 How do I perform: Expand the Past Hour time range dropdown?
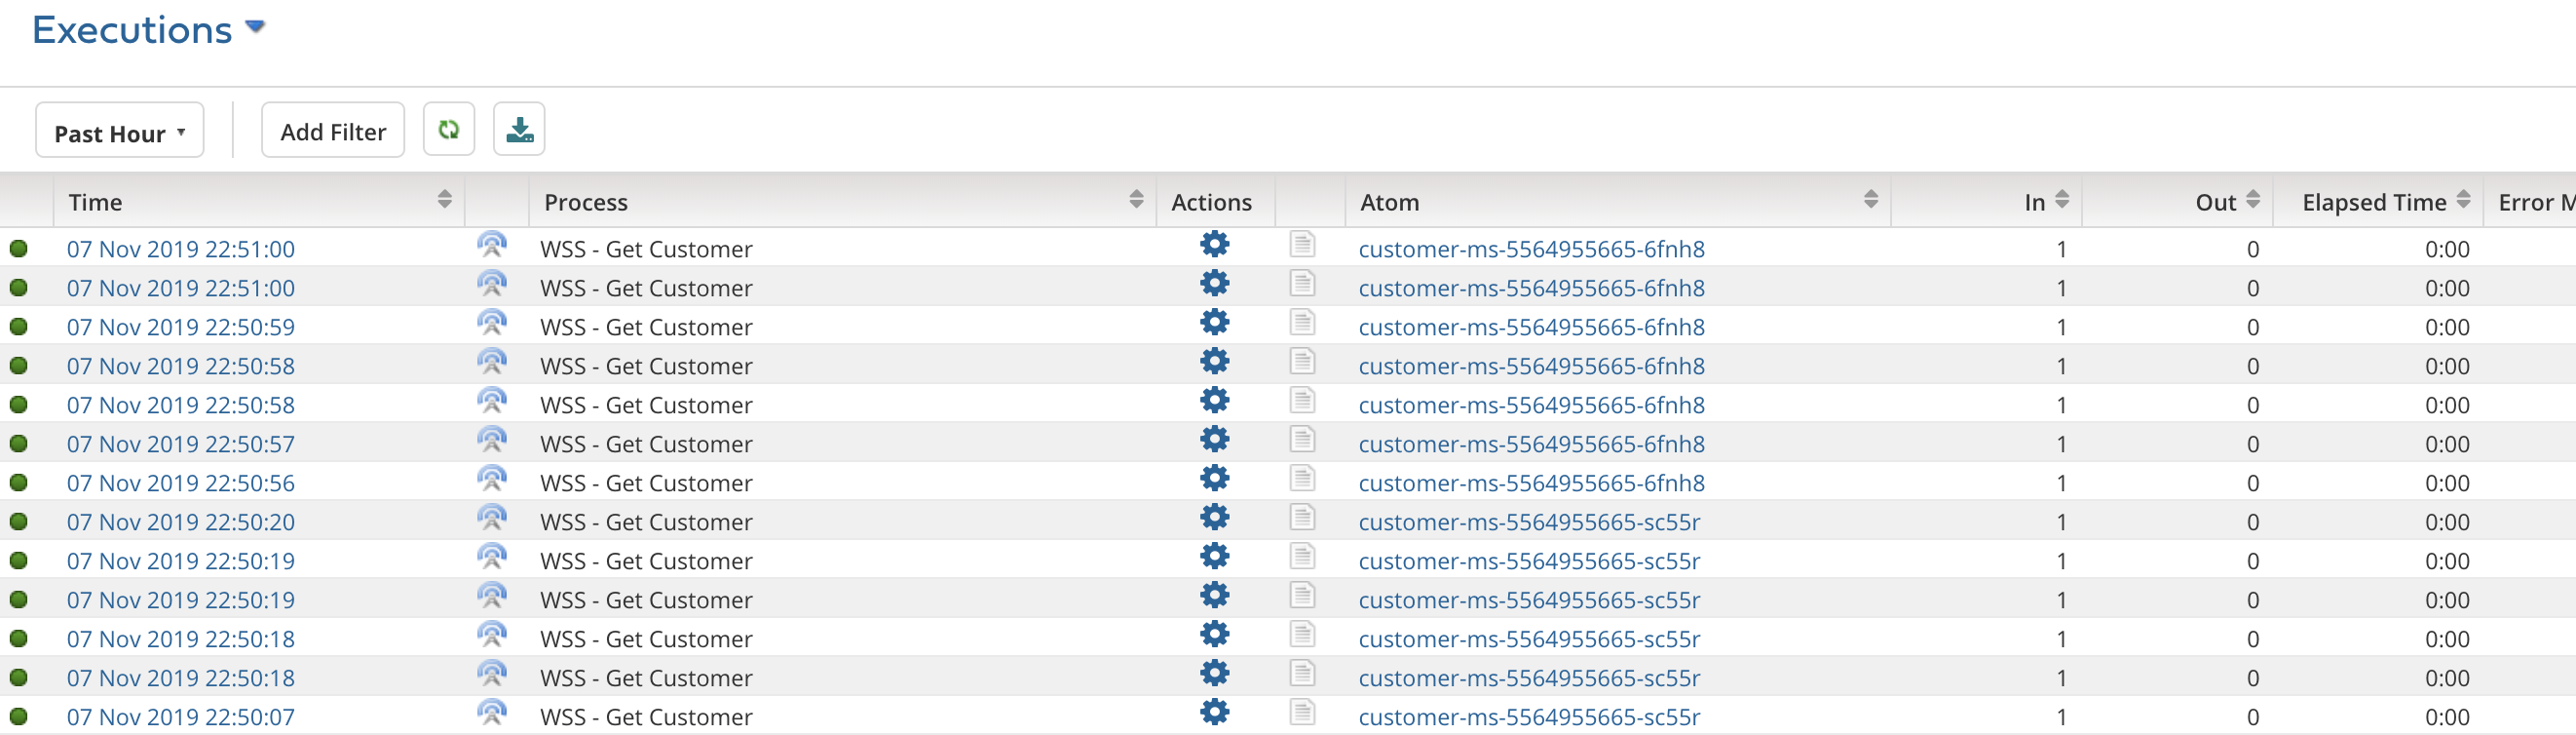[119, 132]
